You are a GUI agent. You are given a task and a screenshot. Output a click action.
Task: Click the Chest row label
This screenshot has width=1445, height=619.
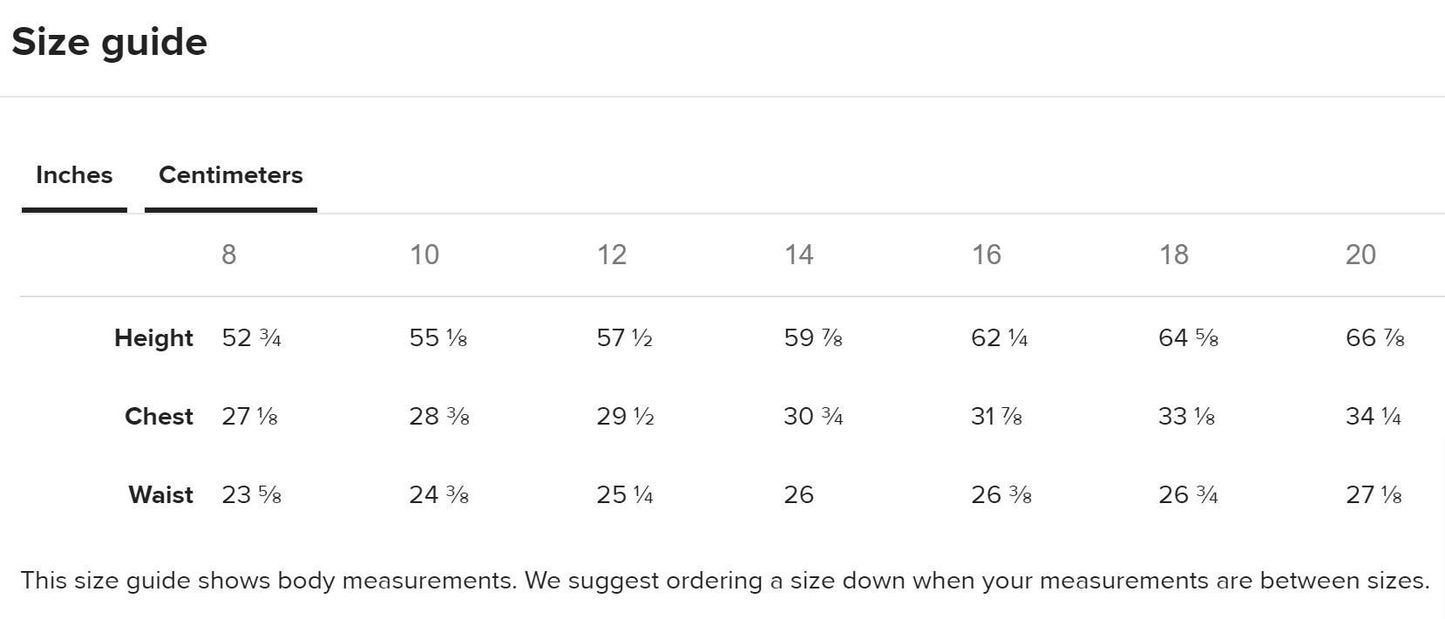[x=158, y=416]
